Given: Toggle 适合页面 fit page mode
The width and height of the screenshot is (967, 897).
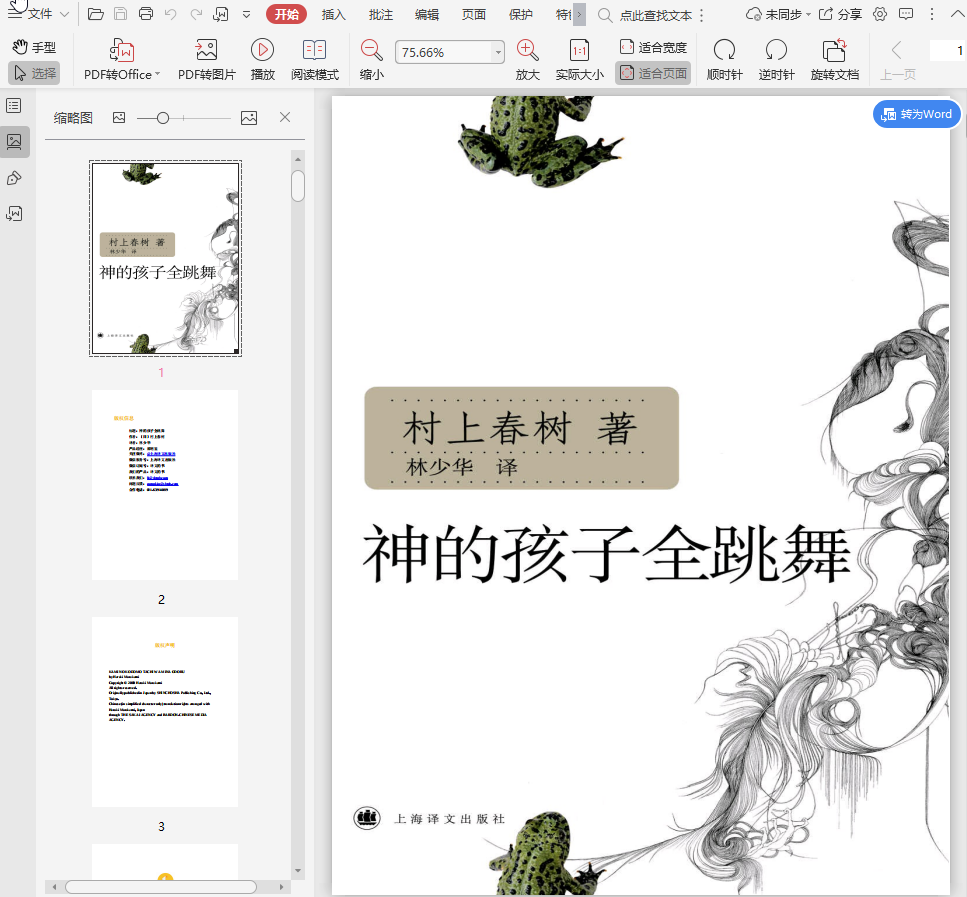Looking at the screenshot, I should pyautogui.click(x=653, y=73).
